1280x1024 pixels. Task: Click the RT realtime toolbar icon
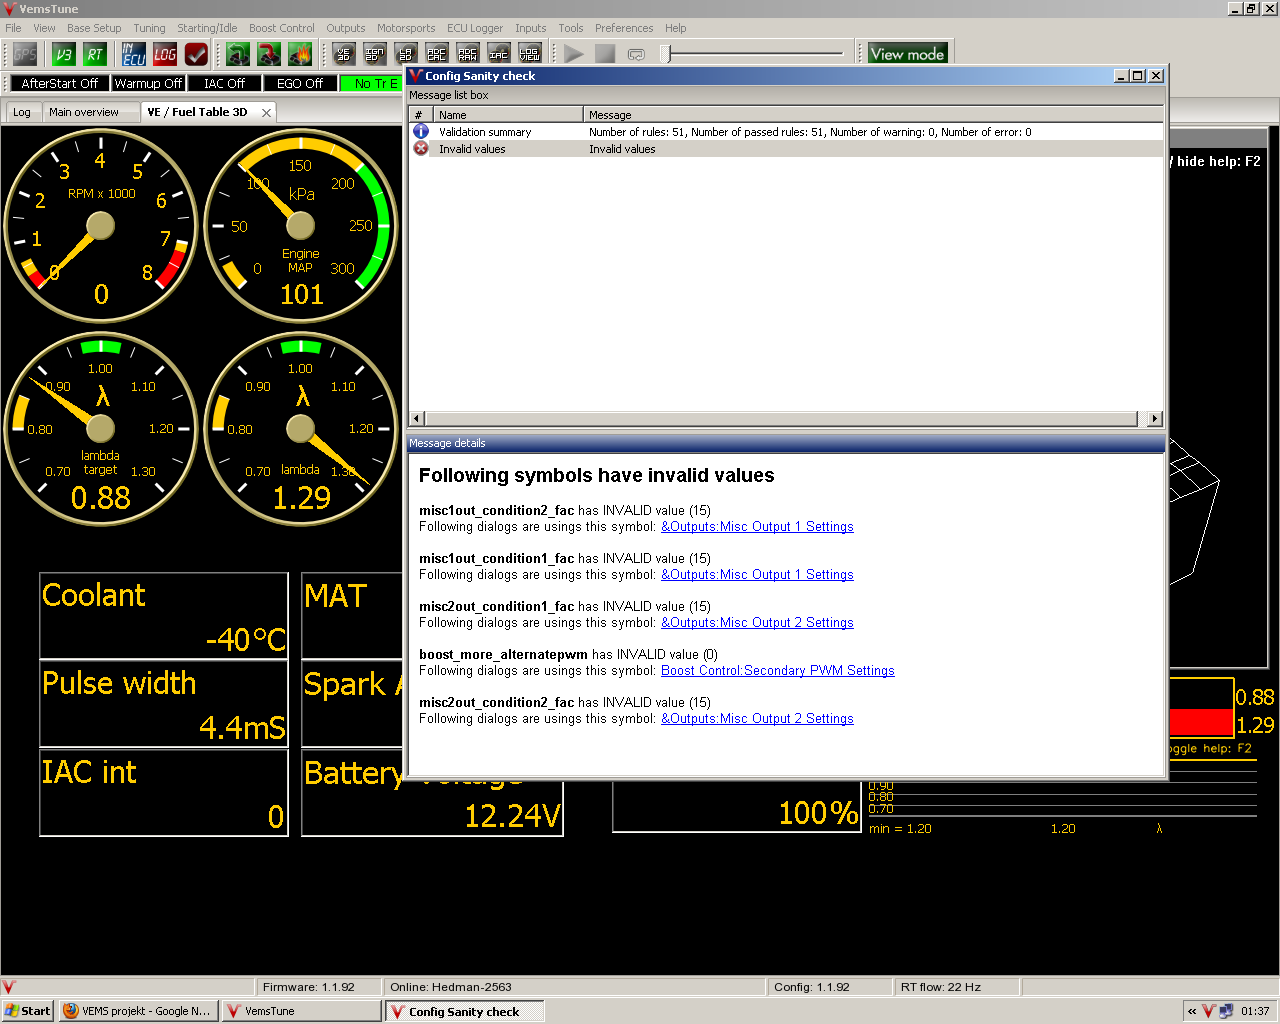click(95, 54)
